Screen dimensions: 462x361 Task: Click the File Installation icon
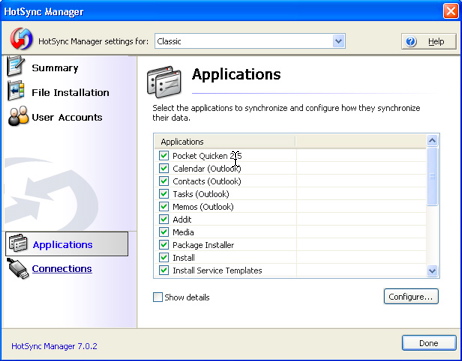[x=16, y=91]
